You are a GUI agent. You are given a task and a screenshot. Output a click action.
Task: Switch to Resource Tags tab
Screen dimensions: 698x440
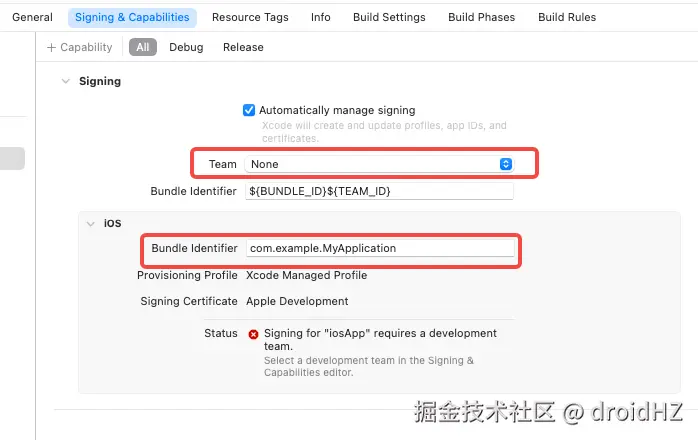point(250,17)
